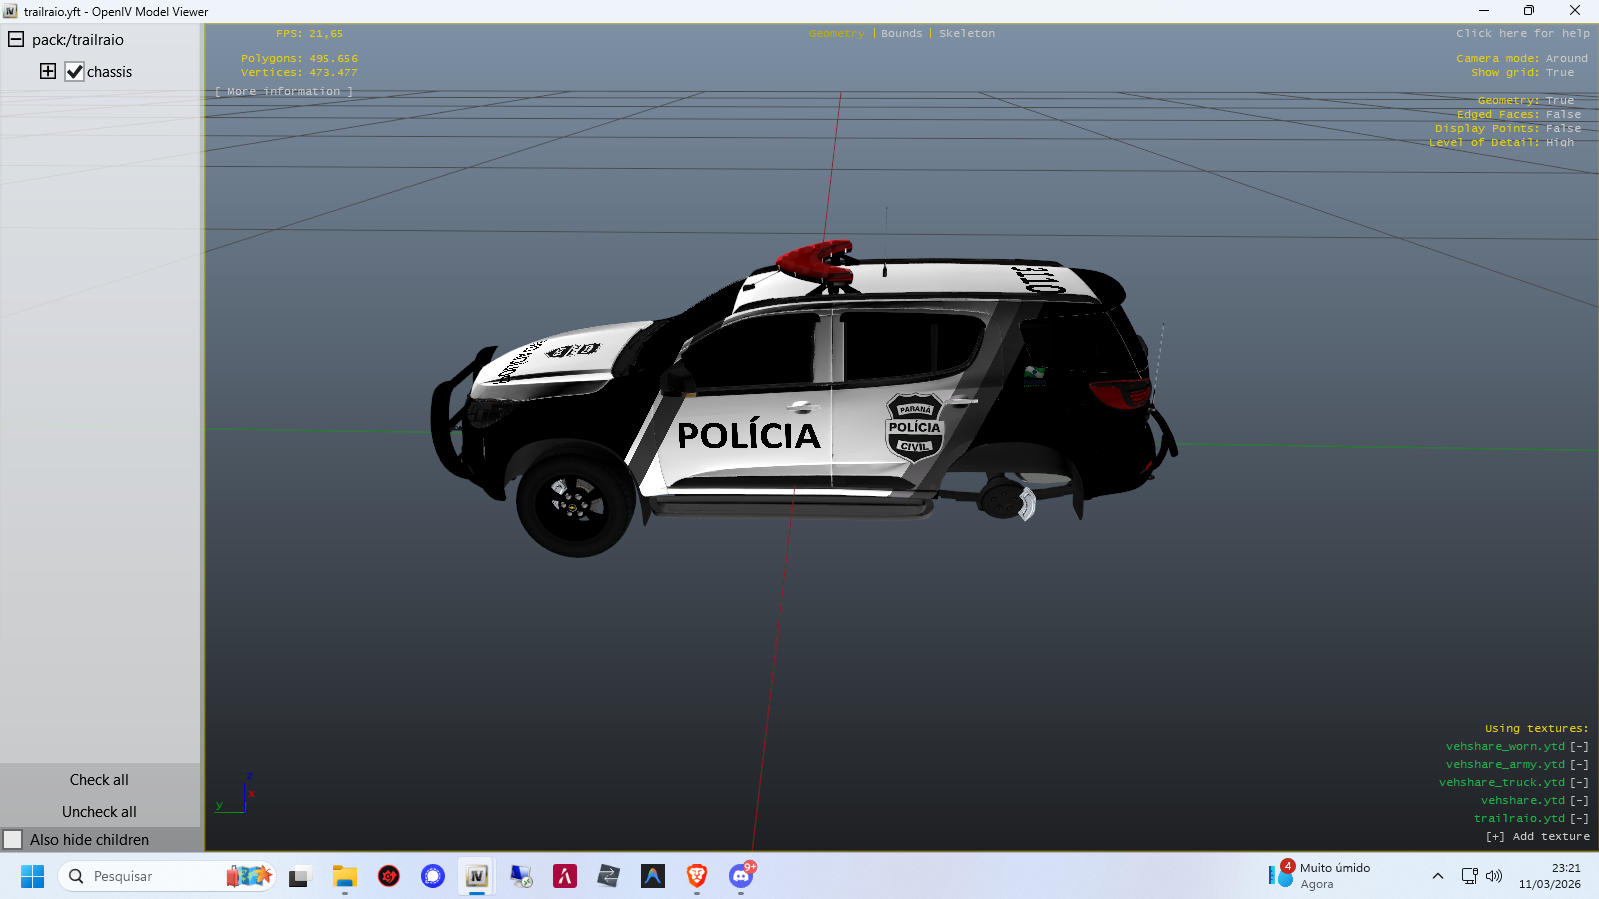Remove the vehshare.ytd texture
Viewport: 1599px width, 899px height.
(1579, 801)
